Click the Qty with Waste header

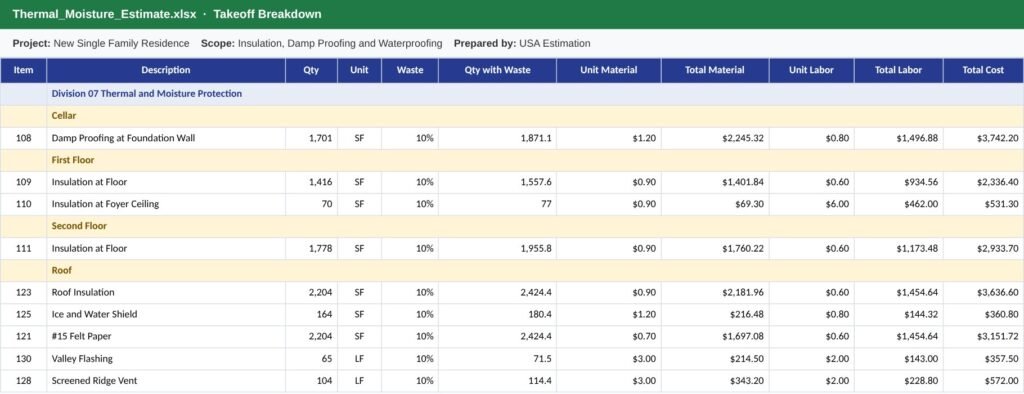point(498,71)
